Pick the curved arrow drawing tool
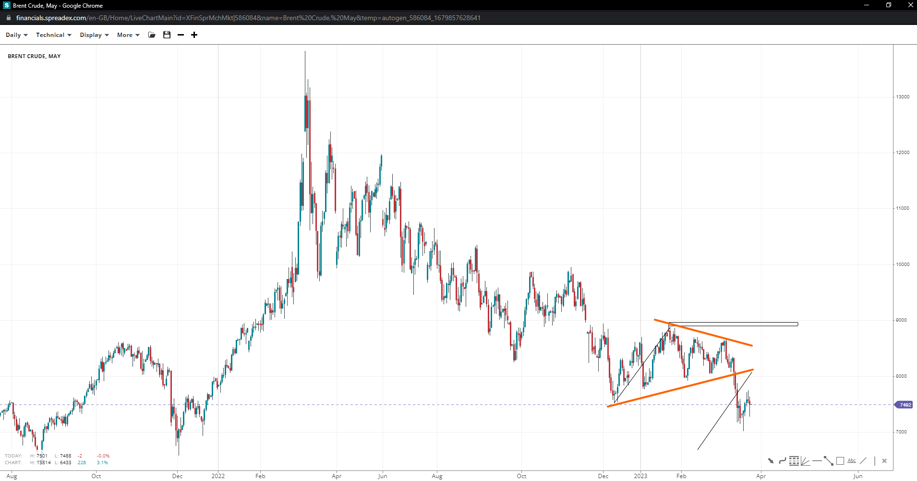The image size is (917, 481). (782, 461)
